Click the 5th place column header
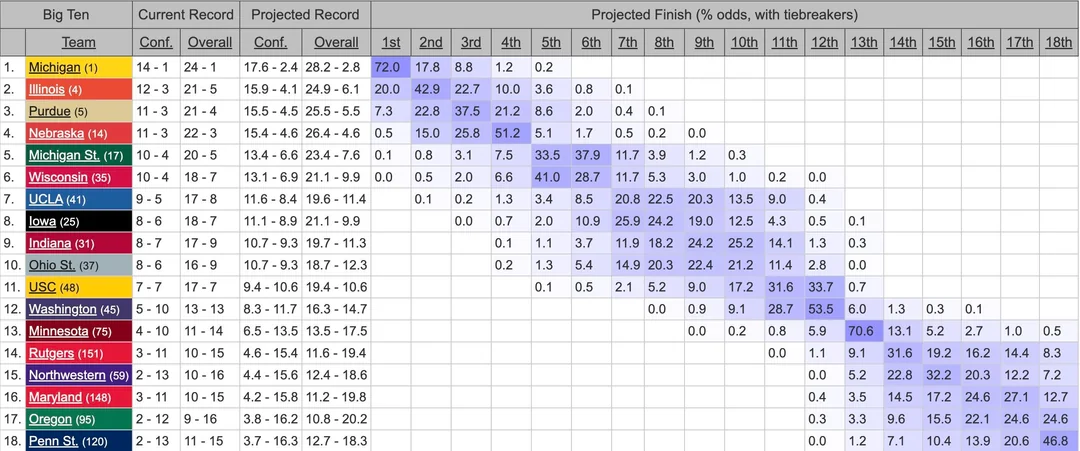 [551, 42]
